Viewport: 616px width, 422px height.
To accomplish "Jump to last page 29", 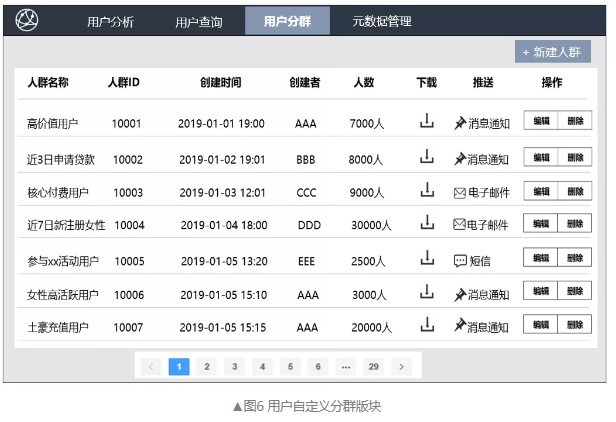I will pos(374,367).
